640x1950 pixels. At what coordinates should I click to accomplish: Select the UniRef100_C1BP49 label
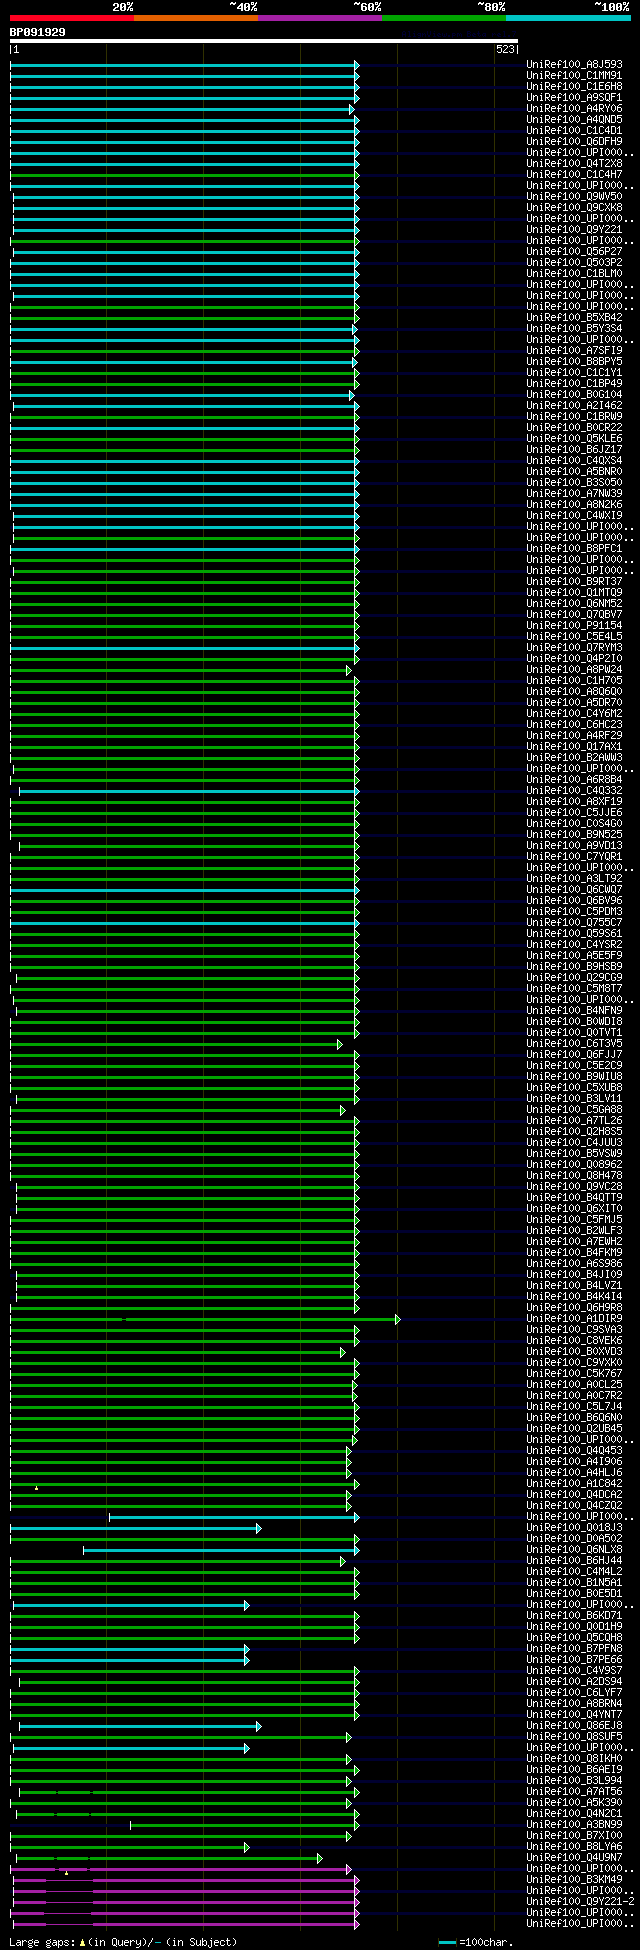click(x=574, y=384)
